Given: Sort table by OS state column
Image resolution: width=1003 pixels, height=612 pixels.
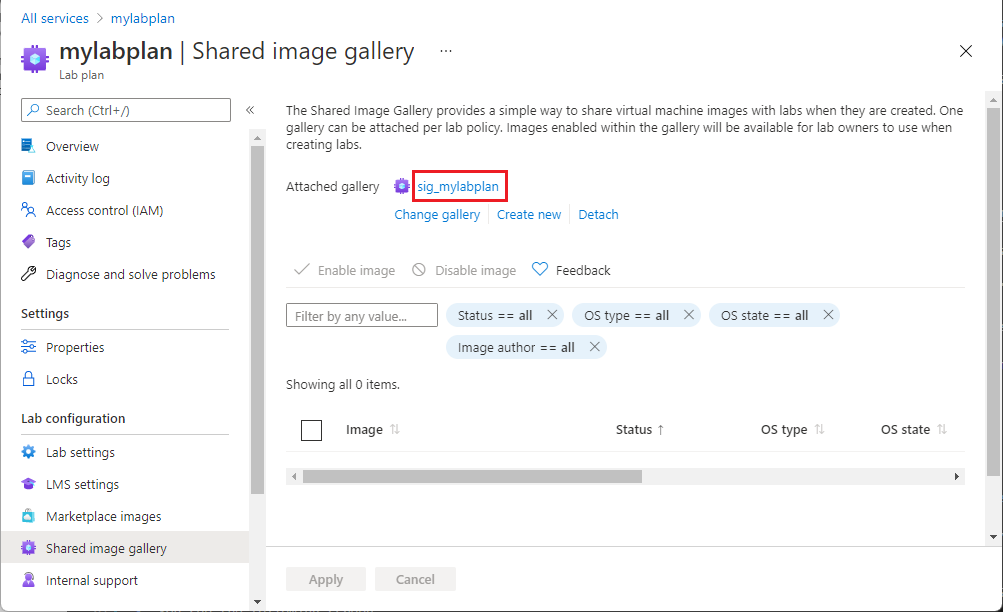Looking at the screenshot, I should (x=913, y=430).
